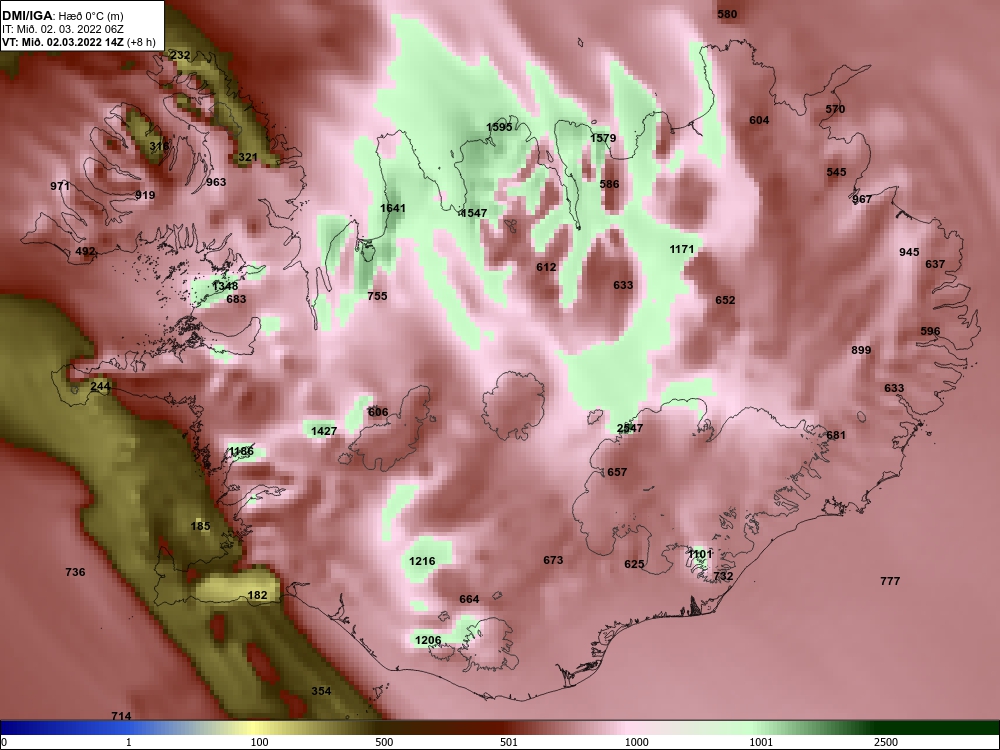Click the DMI/IGA Hæð 0°C (m) title
Screen dimensions: 1000x750
(62, 16)
